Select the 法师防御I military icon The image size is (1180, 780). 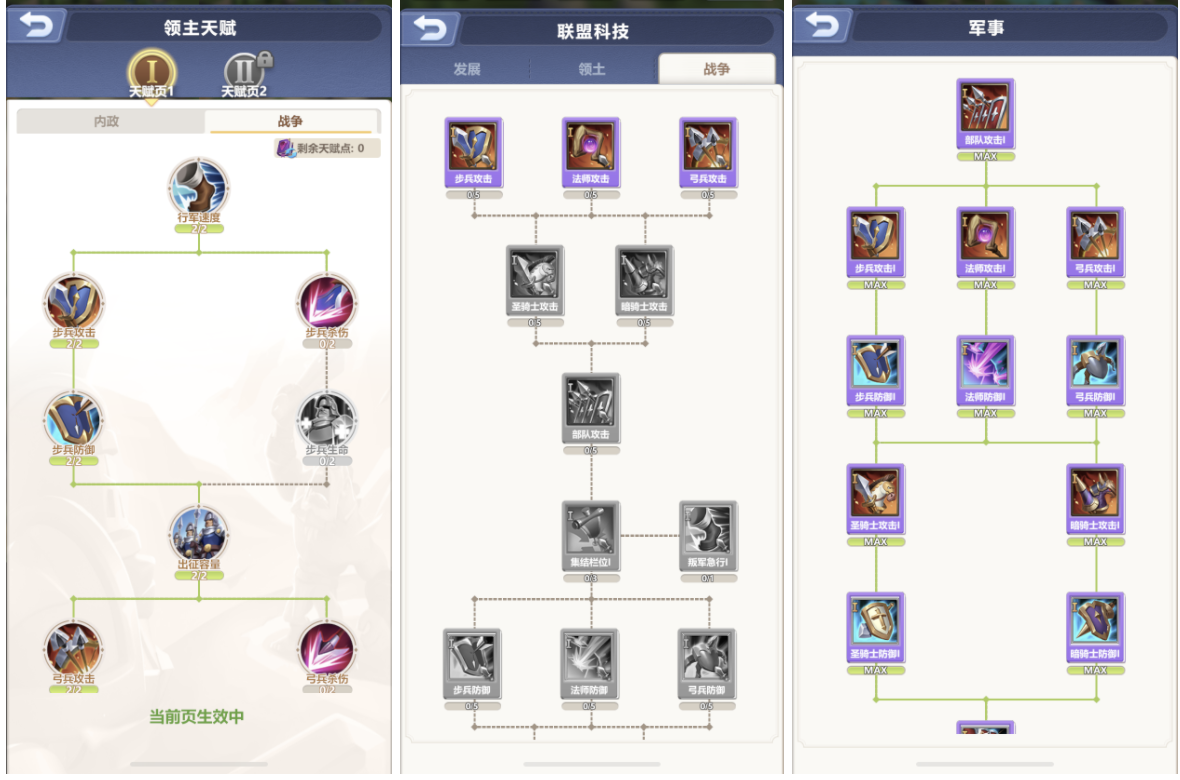click(986, 371)
